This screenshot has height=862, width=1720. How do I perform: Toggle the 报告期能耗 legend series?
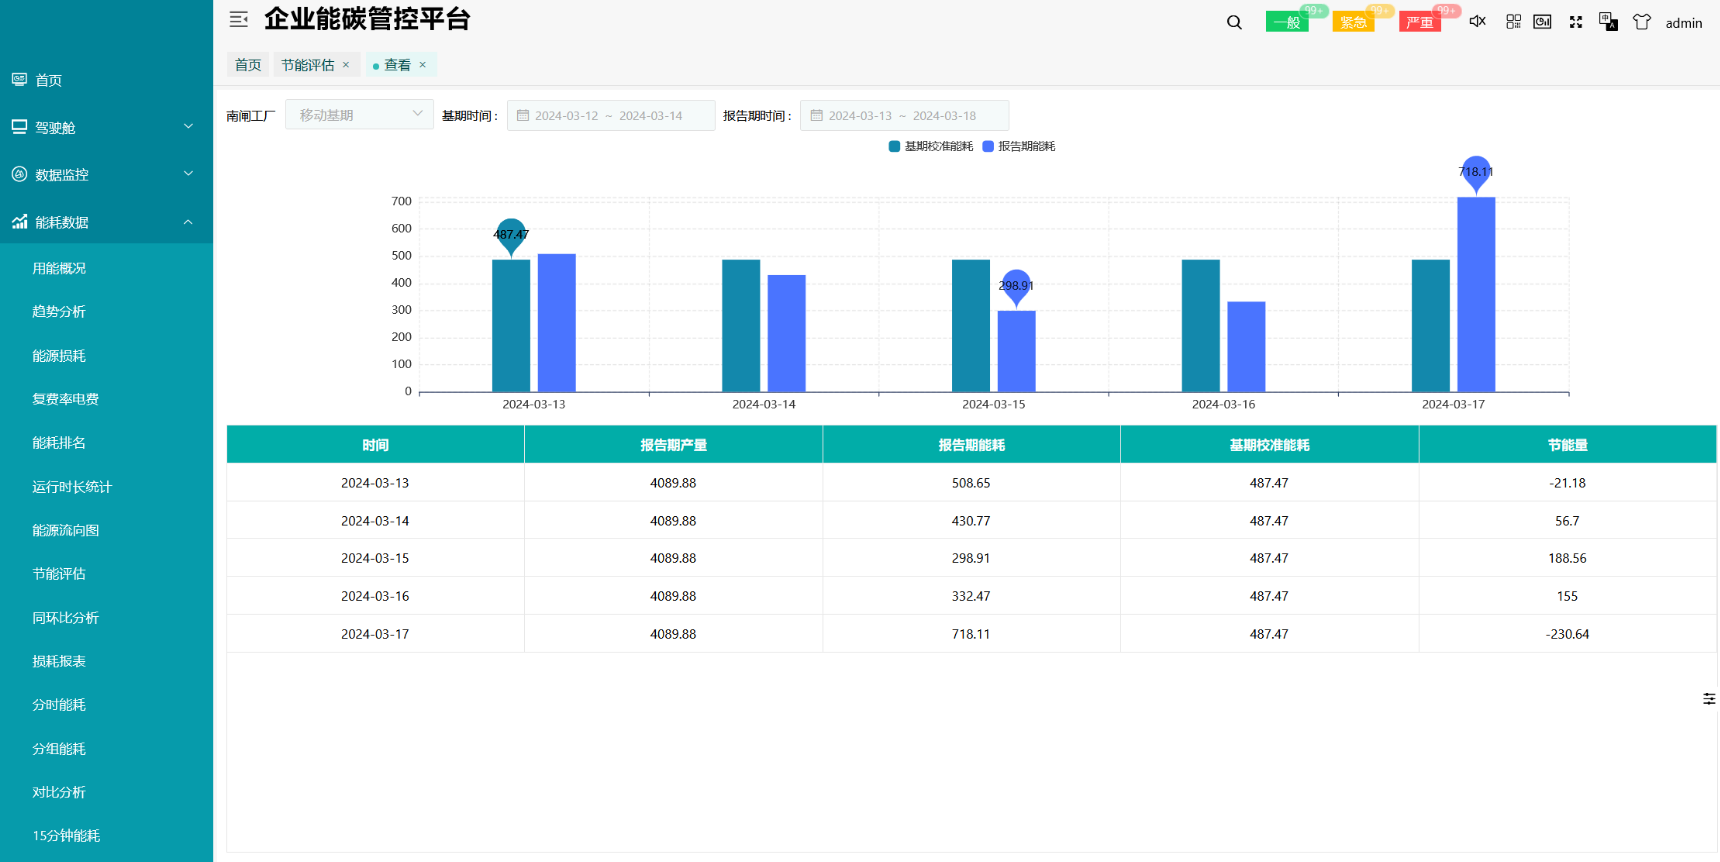point(1019,146)
